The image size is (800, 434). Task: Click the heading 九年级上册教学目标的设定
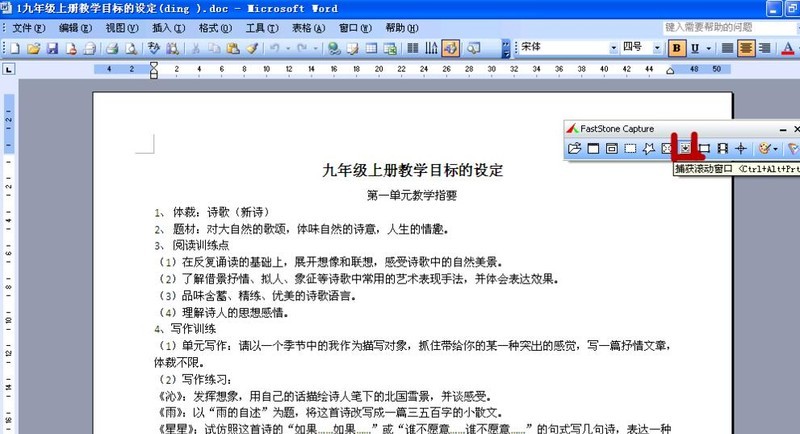412,170
